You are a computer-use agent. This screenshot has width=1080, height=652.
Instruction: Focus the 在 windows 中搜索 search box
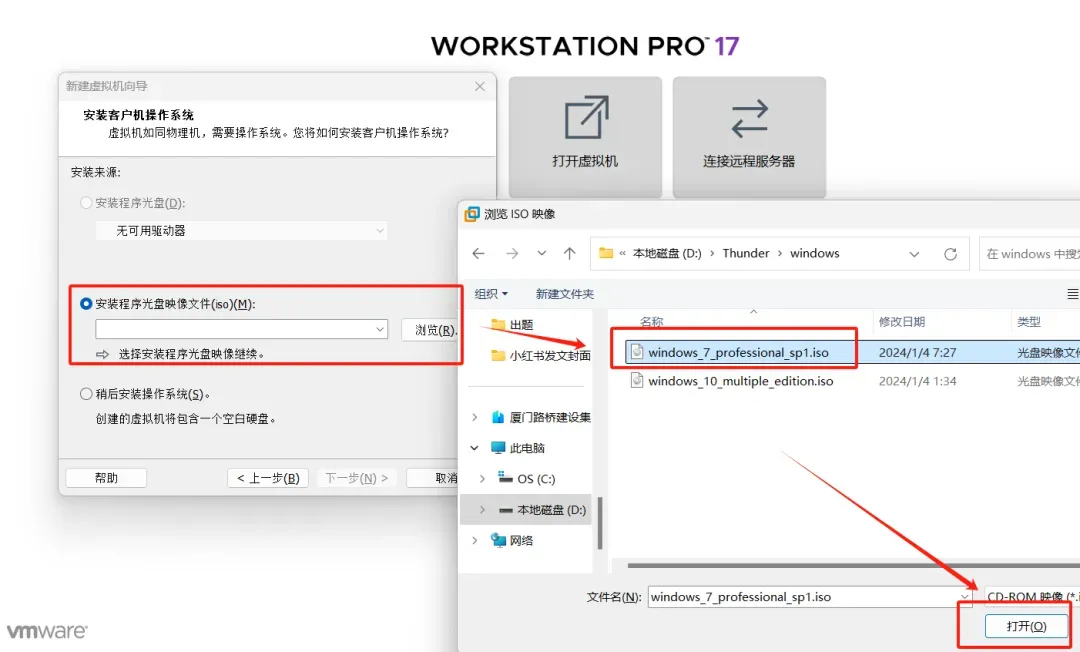pos(1029,254)
